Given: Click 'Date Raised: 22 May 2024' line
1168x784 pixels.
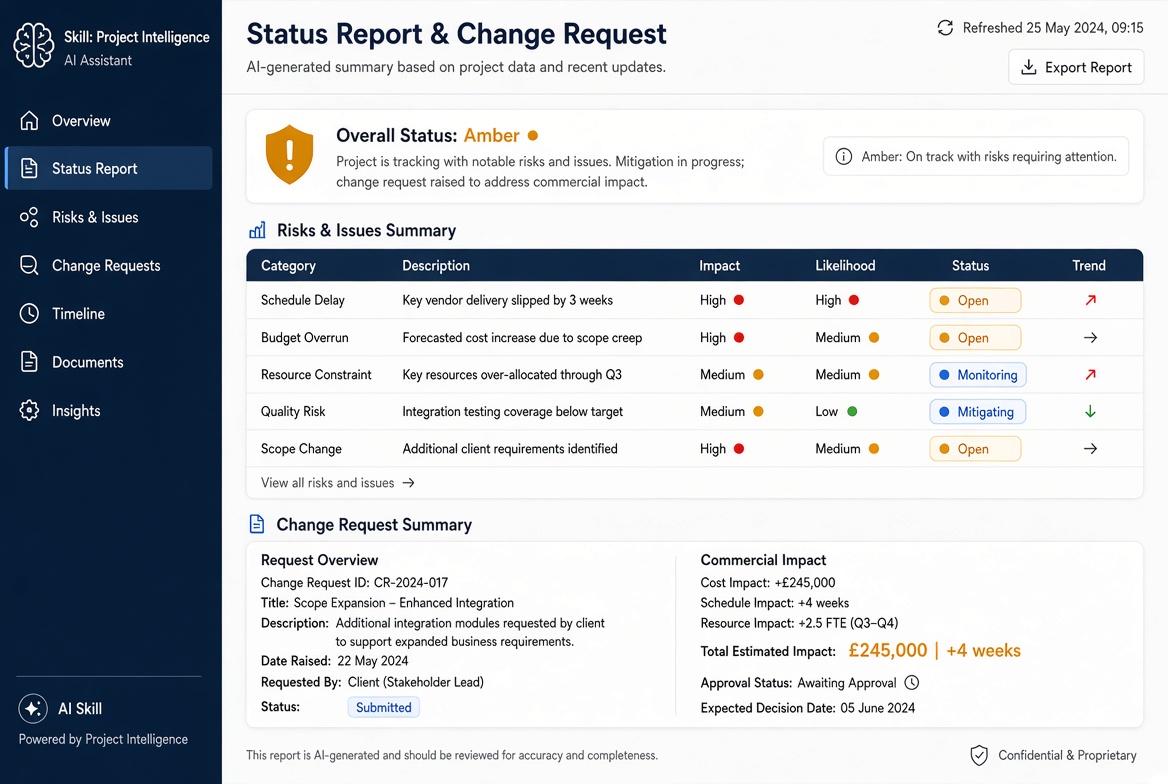Looking at the screenshot, I should point(334,661).
